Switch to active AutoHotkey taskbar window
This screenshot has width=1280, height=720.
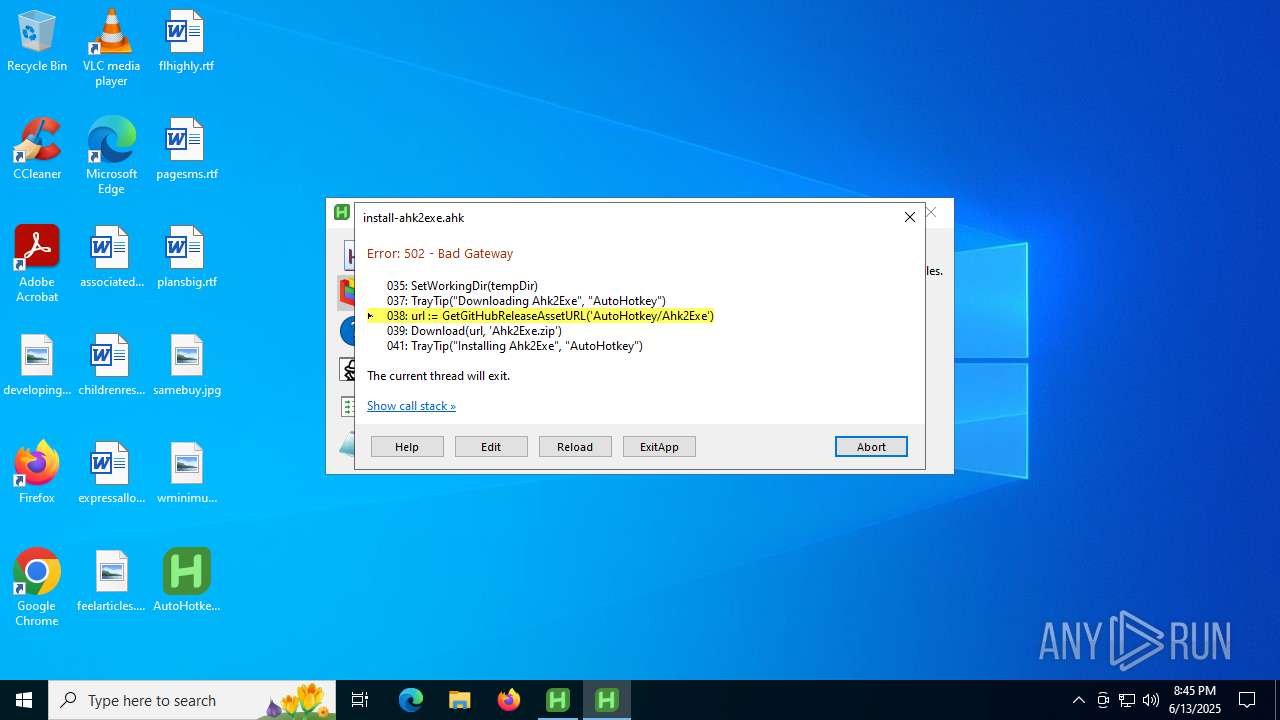(x=607, y=700)
